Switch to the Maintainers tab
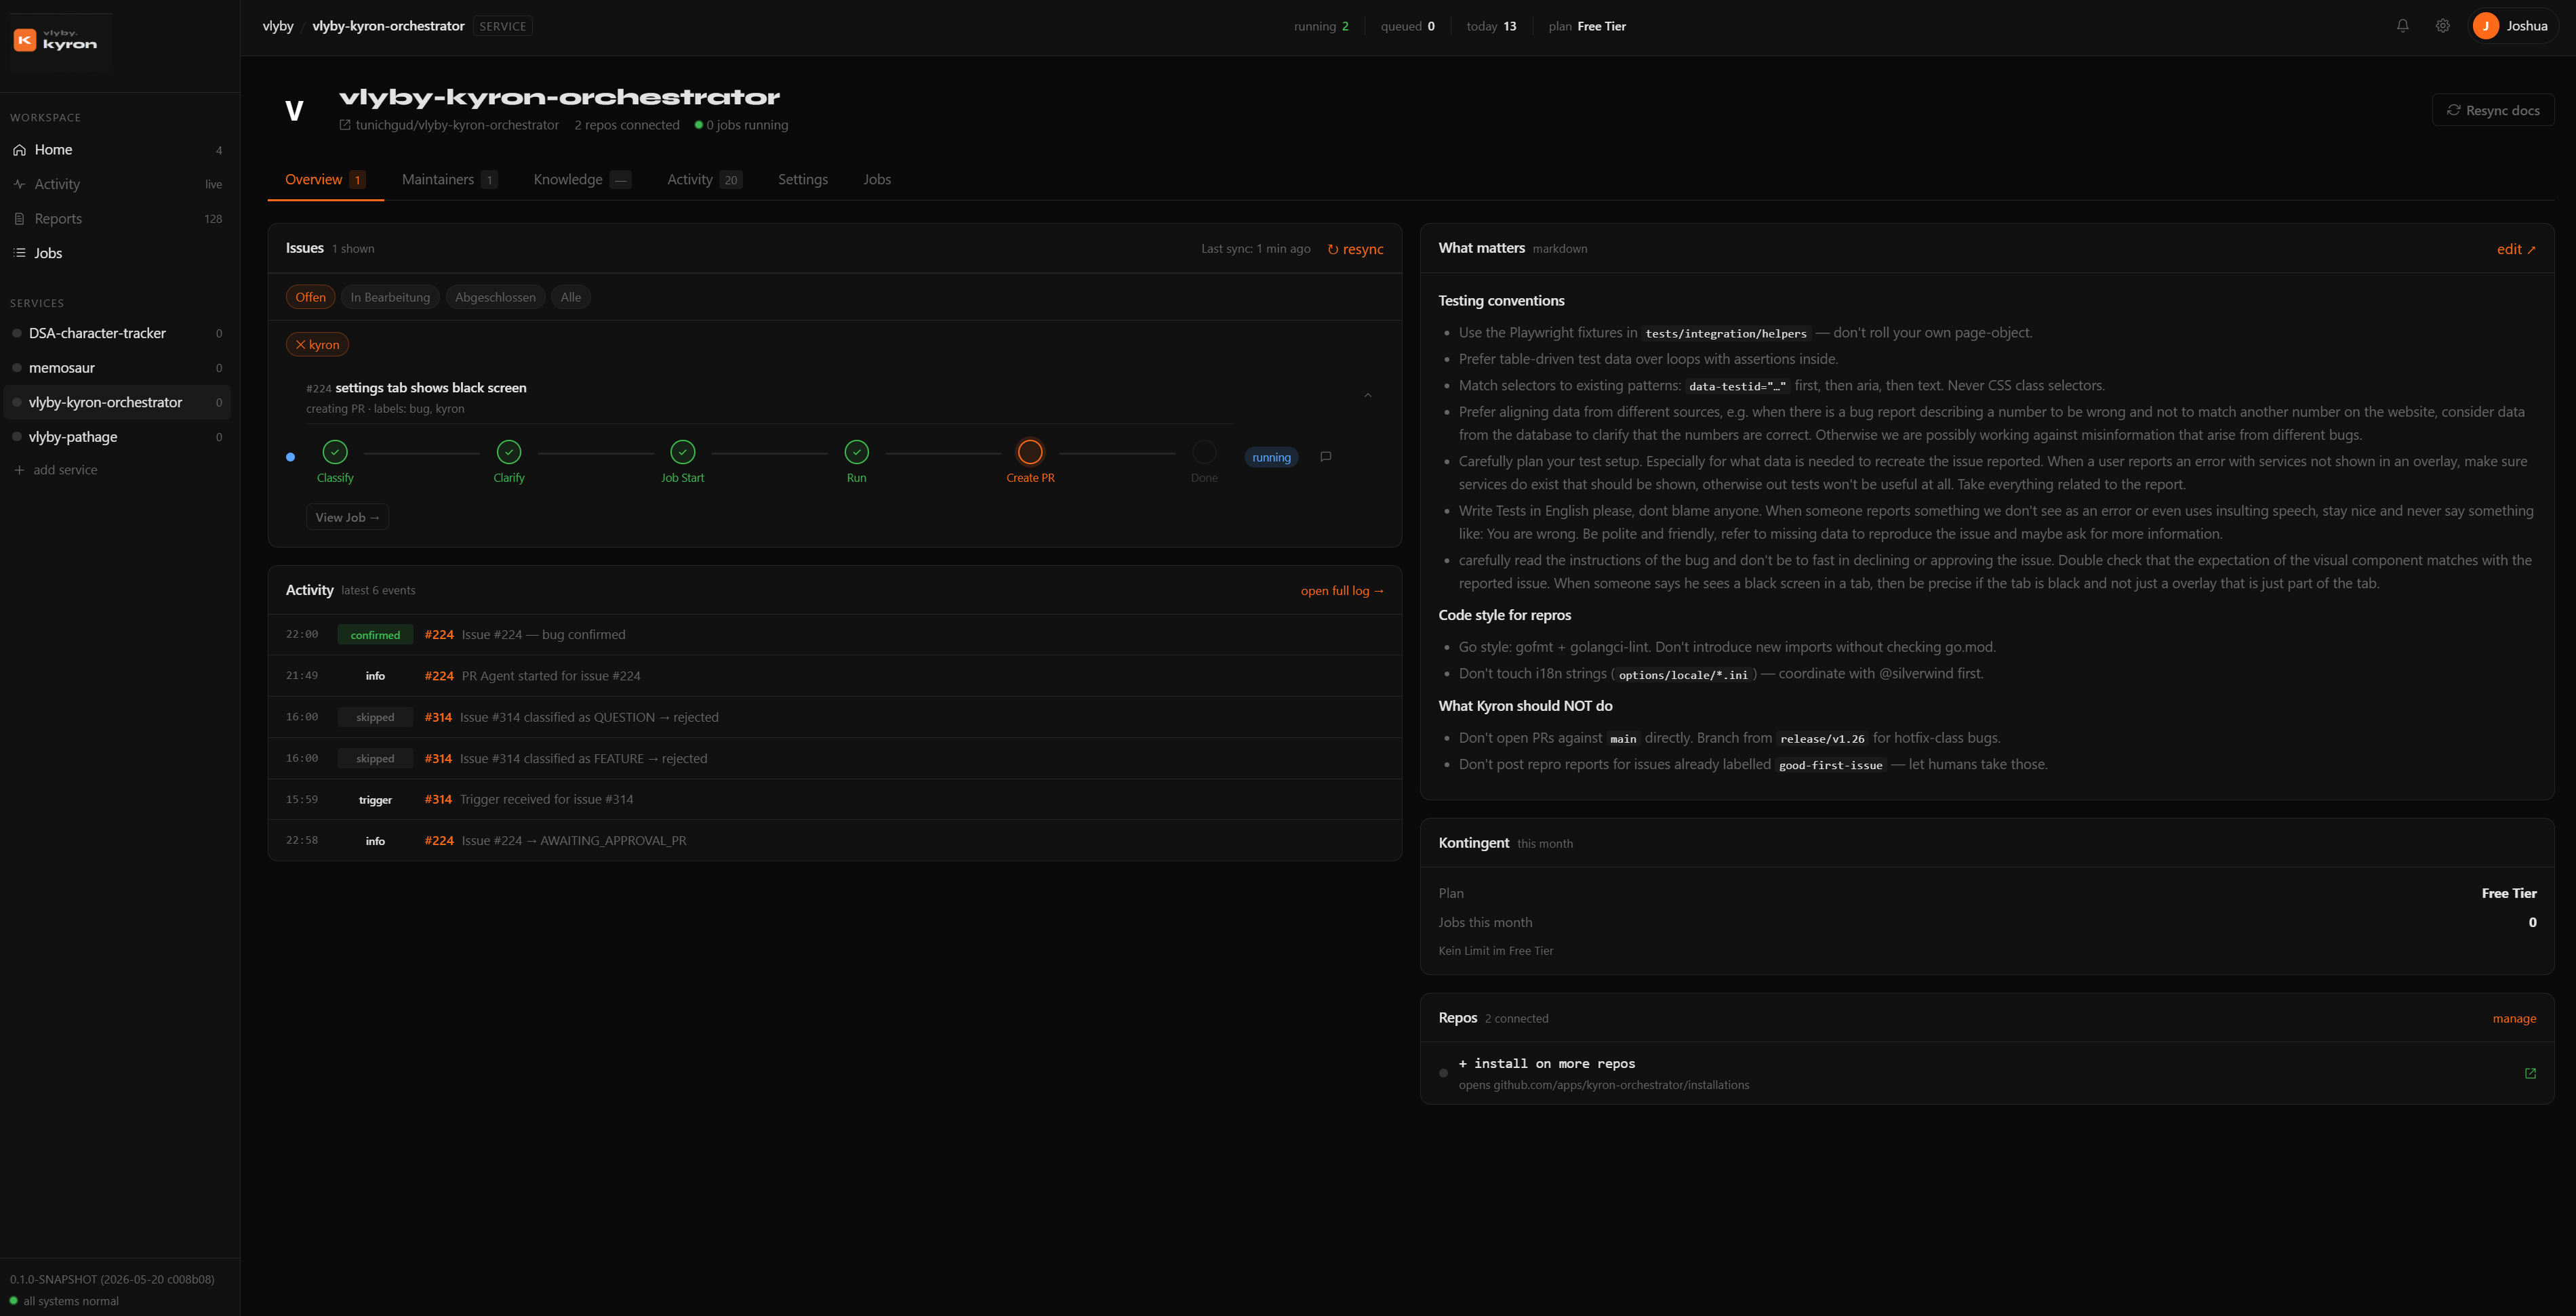The height and width of the screenshot is (1316, 2576). click(x=449, y=180)
